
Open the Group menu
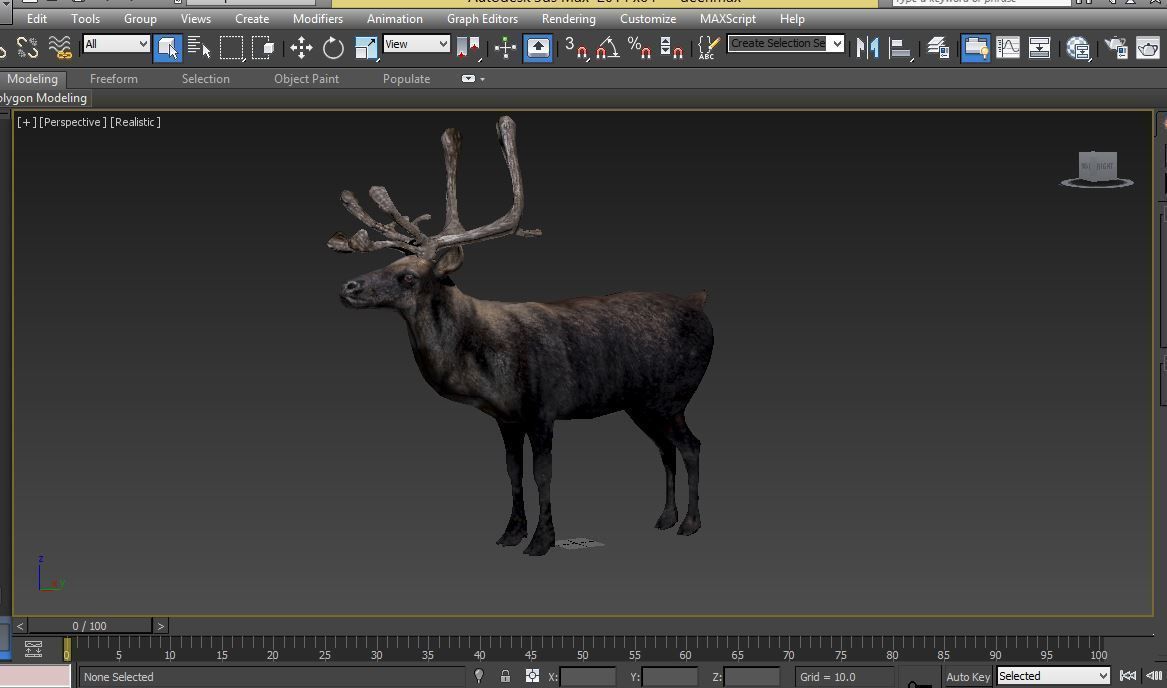(x=140, y=19)
